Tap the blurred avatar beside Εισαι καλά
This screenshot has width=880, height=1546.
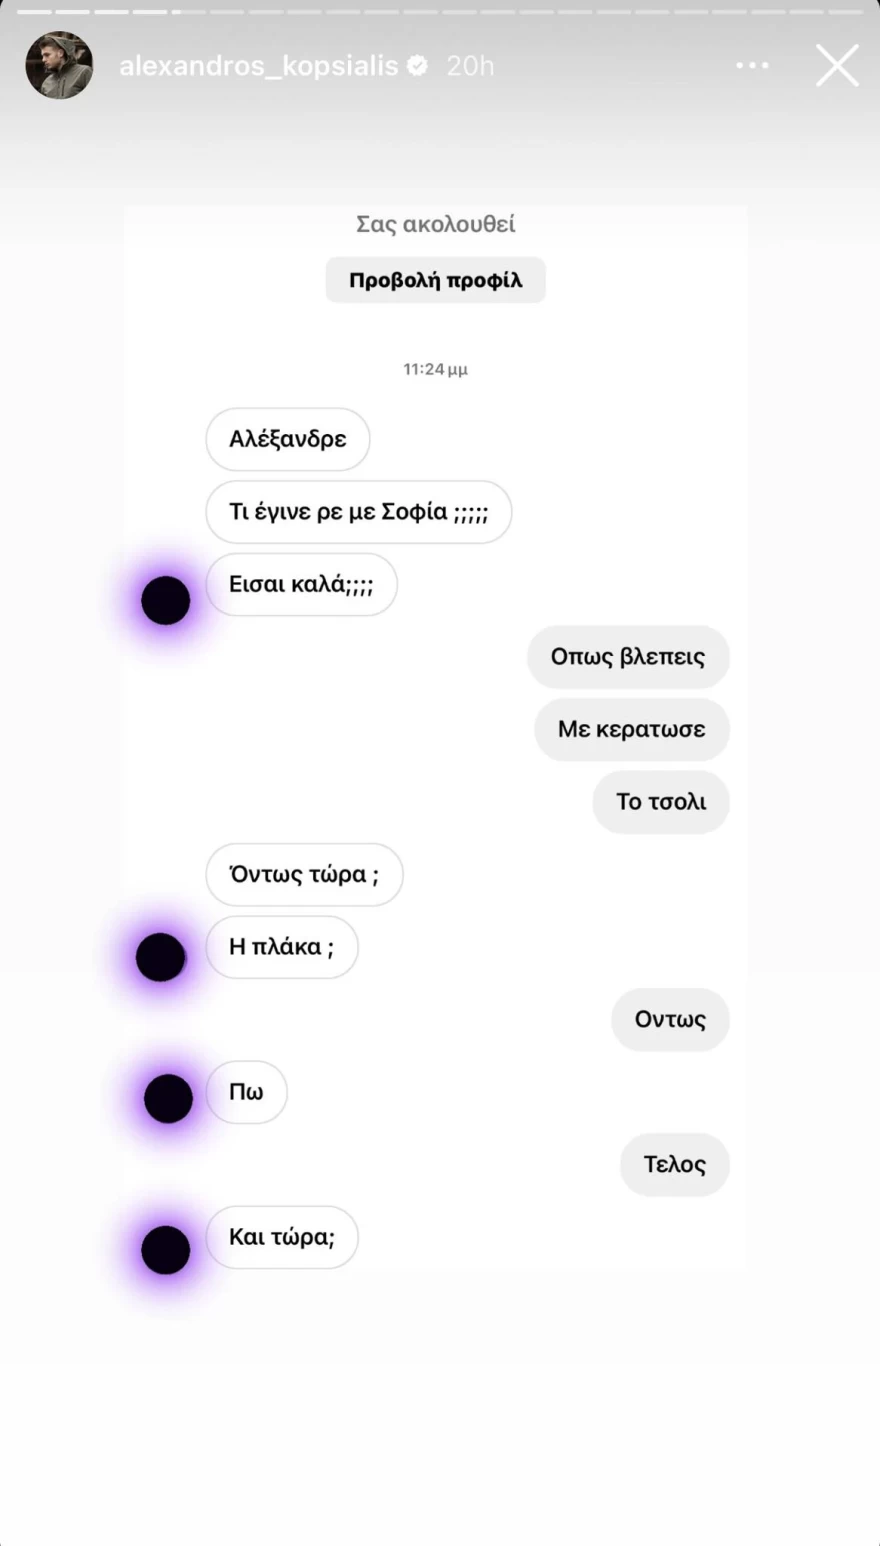(166, 600)
